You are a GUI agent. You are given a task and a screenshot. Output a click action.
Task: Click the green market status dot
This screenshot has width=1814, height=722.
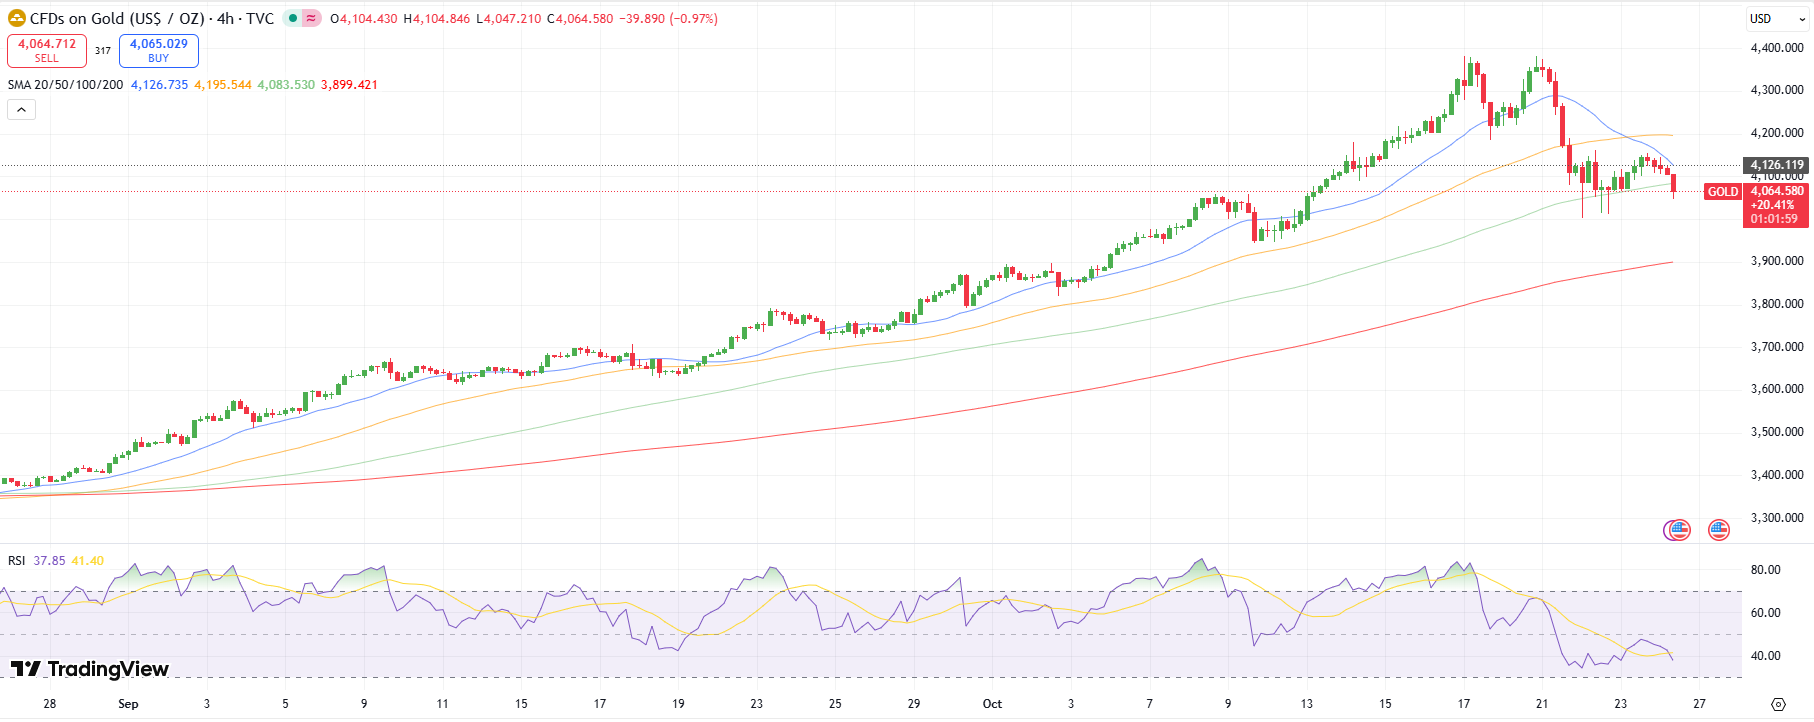[x=293, y=18]
